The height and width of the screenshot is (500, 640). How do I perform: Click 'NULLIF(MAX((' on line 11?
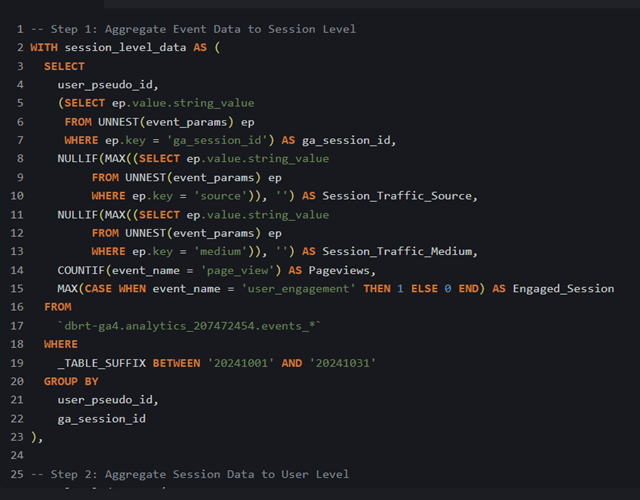click(x=98, y=215)
